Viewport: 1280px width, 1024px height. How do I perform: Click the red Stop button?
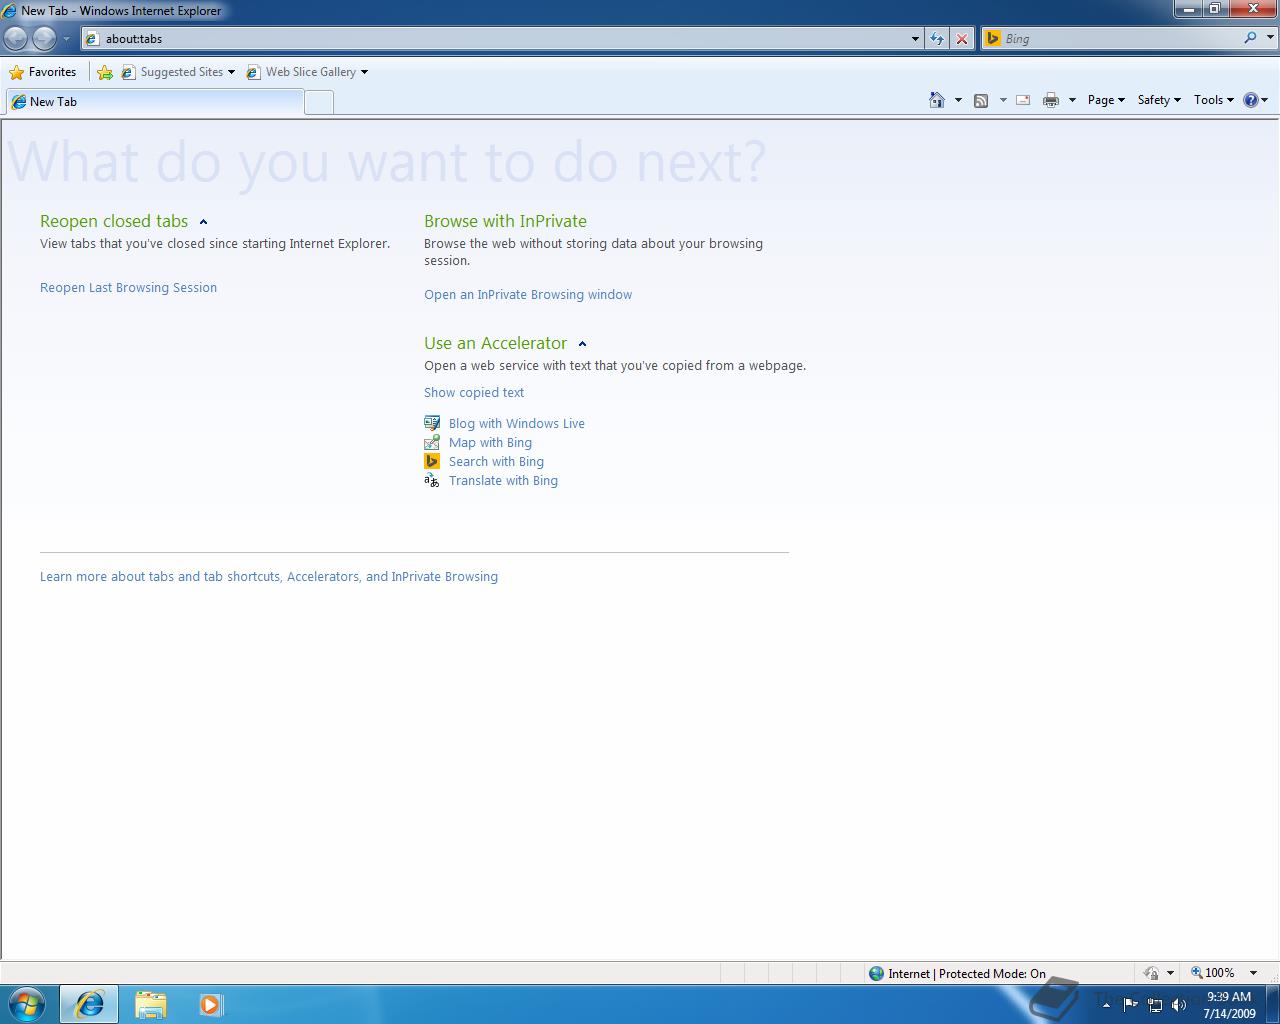click(962, 39)
